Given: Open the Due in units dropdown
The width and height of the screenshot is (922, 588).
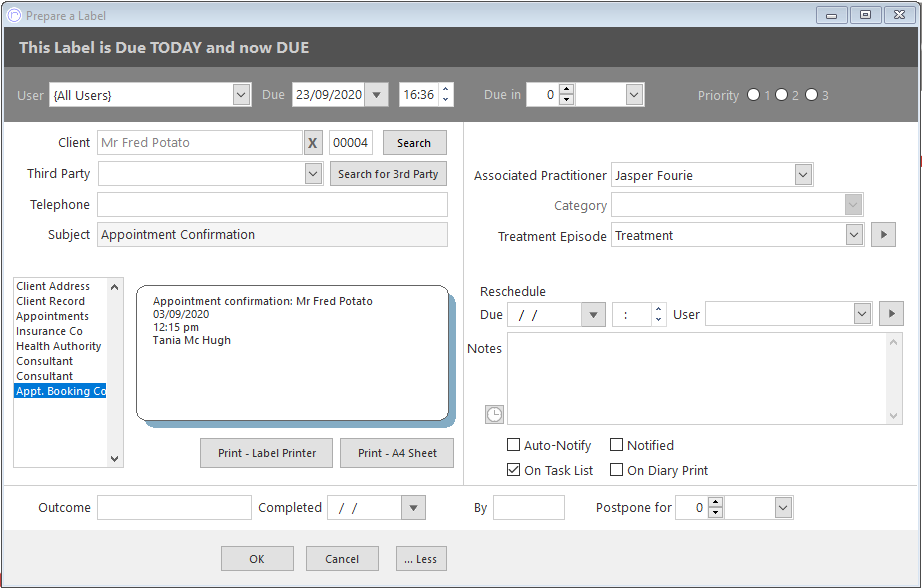Looking at the screenshot, I should tap(634, 95).
